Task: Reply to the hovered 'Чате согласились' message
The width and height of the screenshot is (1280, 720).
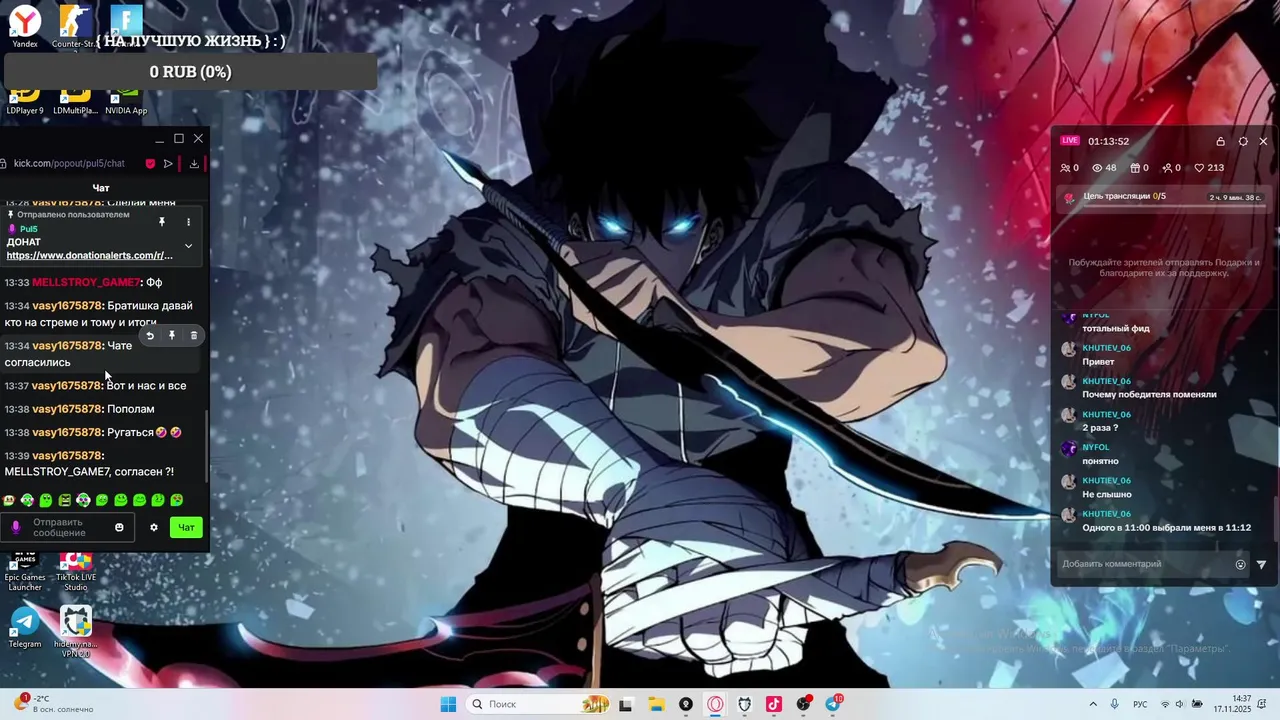Action: point(150,336)
